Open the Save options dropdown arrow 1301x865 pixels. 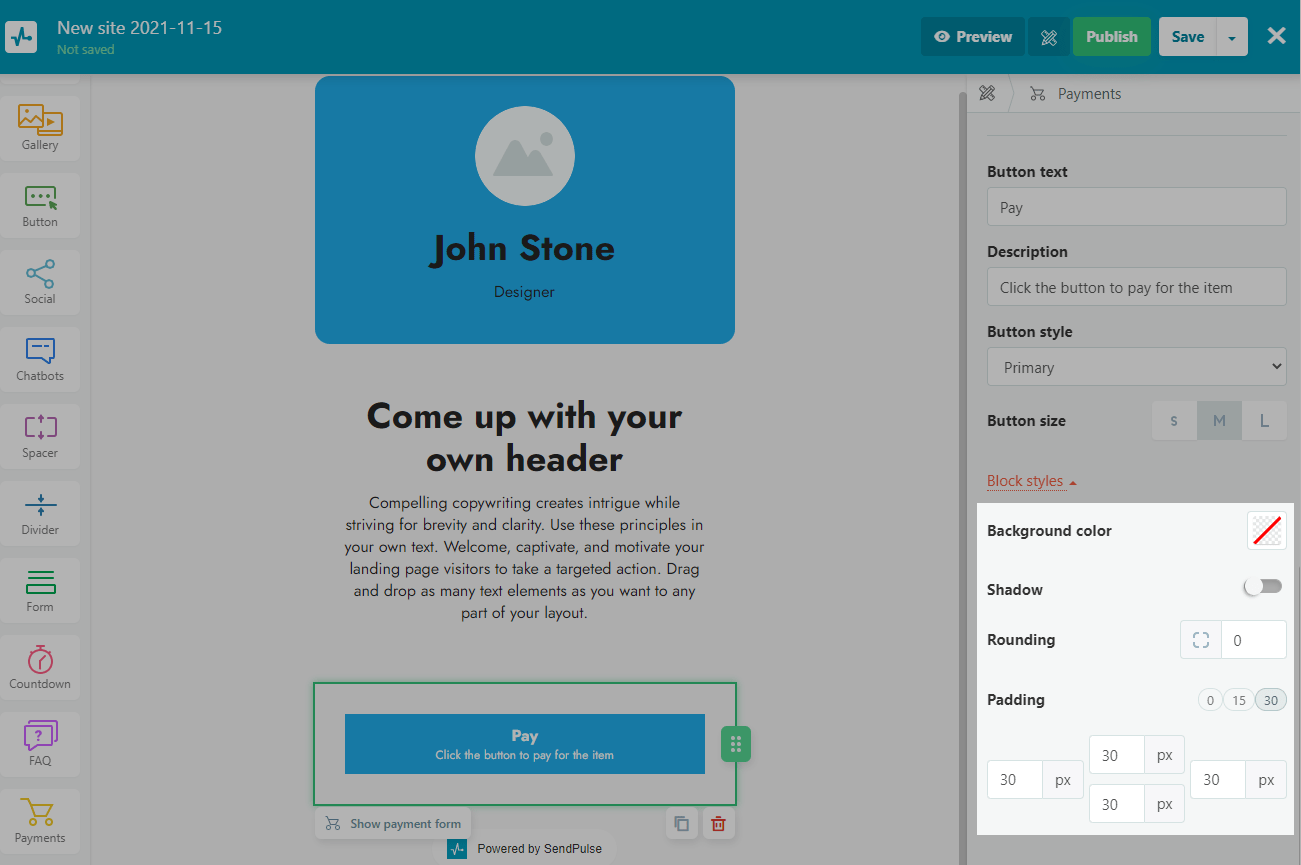coord(1232,37)
